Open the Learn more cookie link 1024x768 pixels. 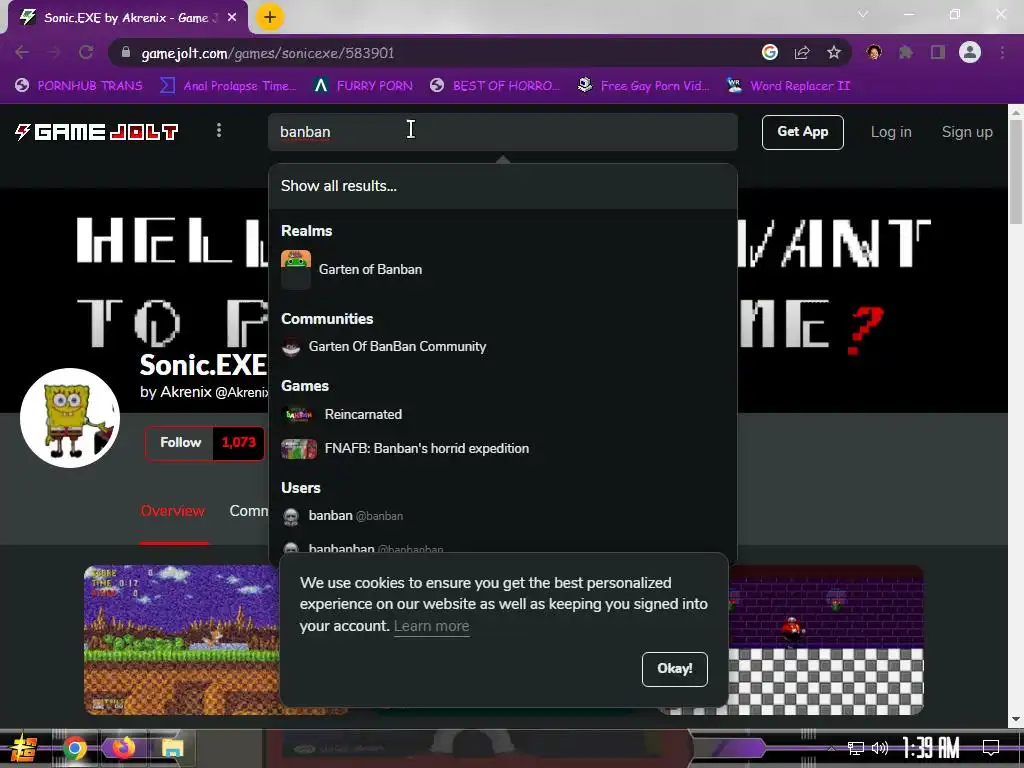pyautogui.click(x=432, y=626)
